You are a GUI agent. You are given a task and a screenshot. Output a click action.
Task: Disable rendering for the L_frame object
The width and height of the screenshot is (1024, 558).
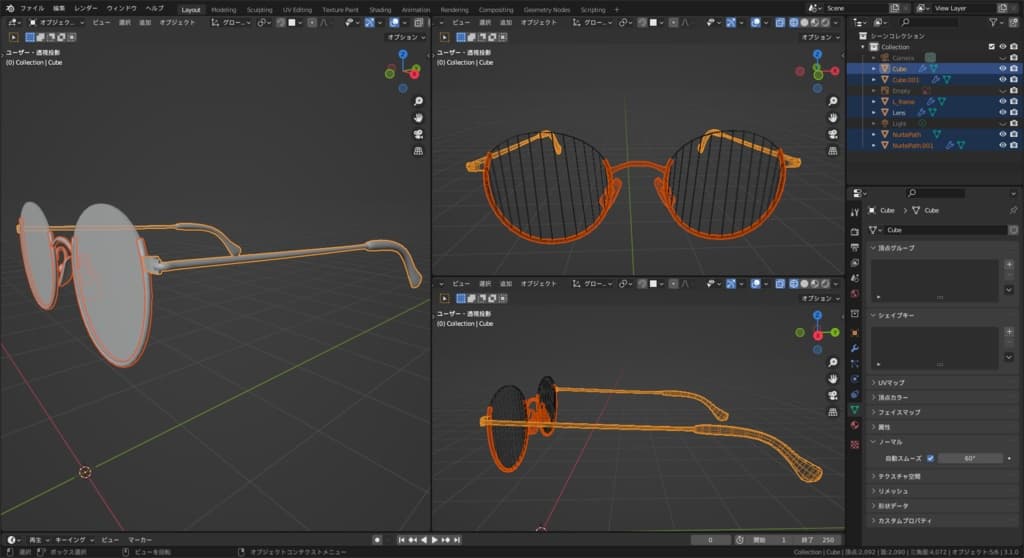tap(1015, 102)
